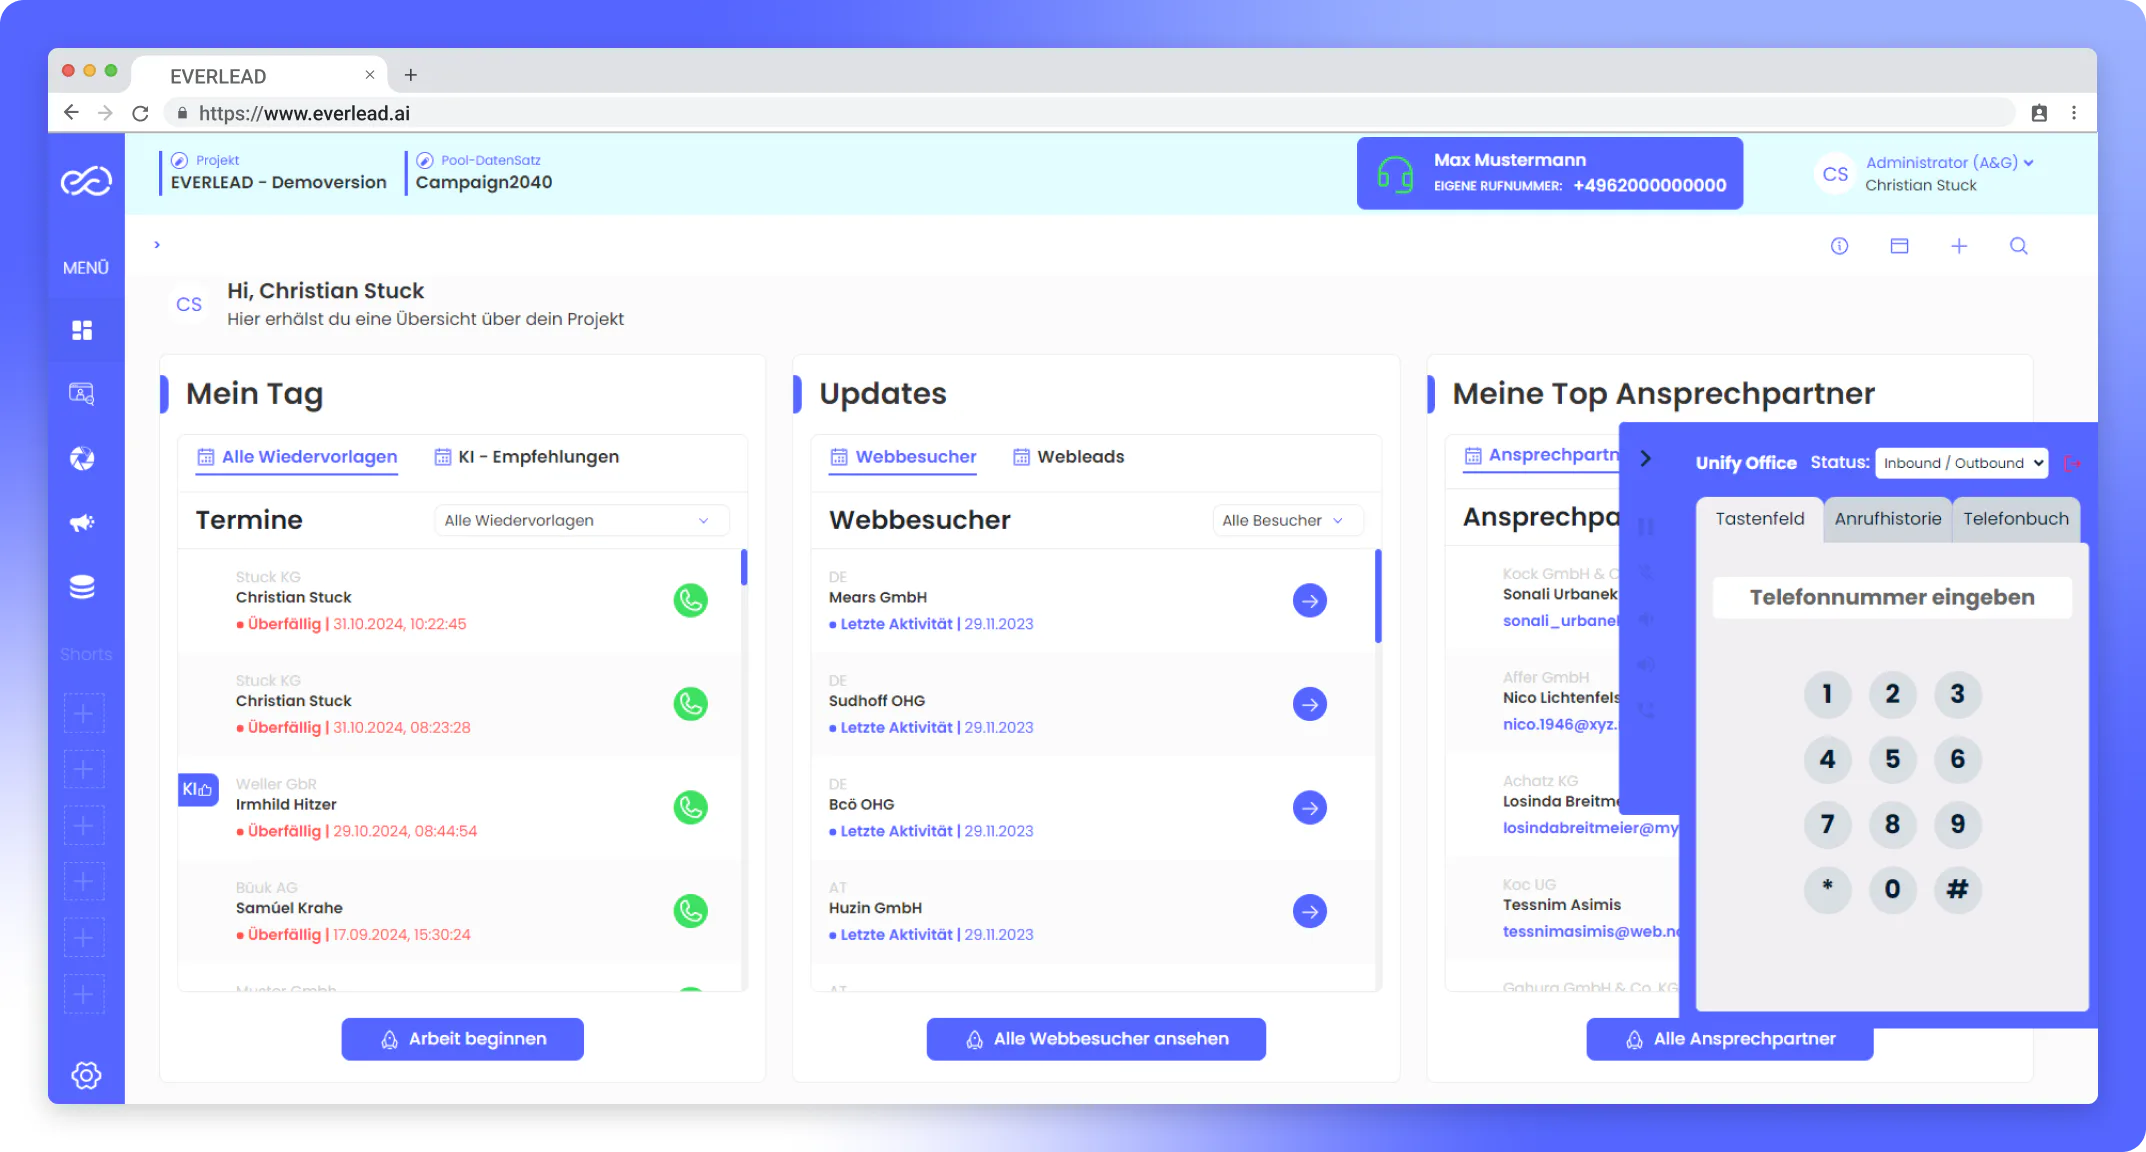Image resolution: width=2146 pixels, height=1152 pixels.
Task: Open Sudhoff OHG visitor arrow button
Action: [x=1310, y=704]
